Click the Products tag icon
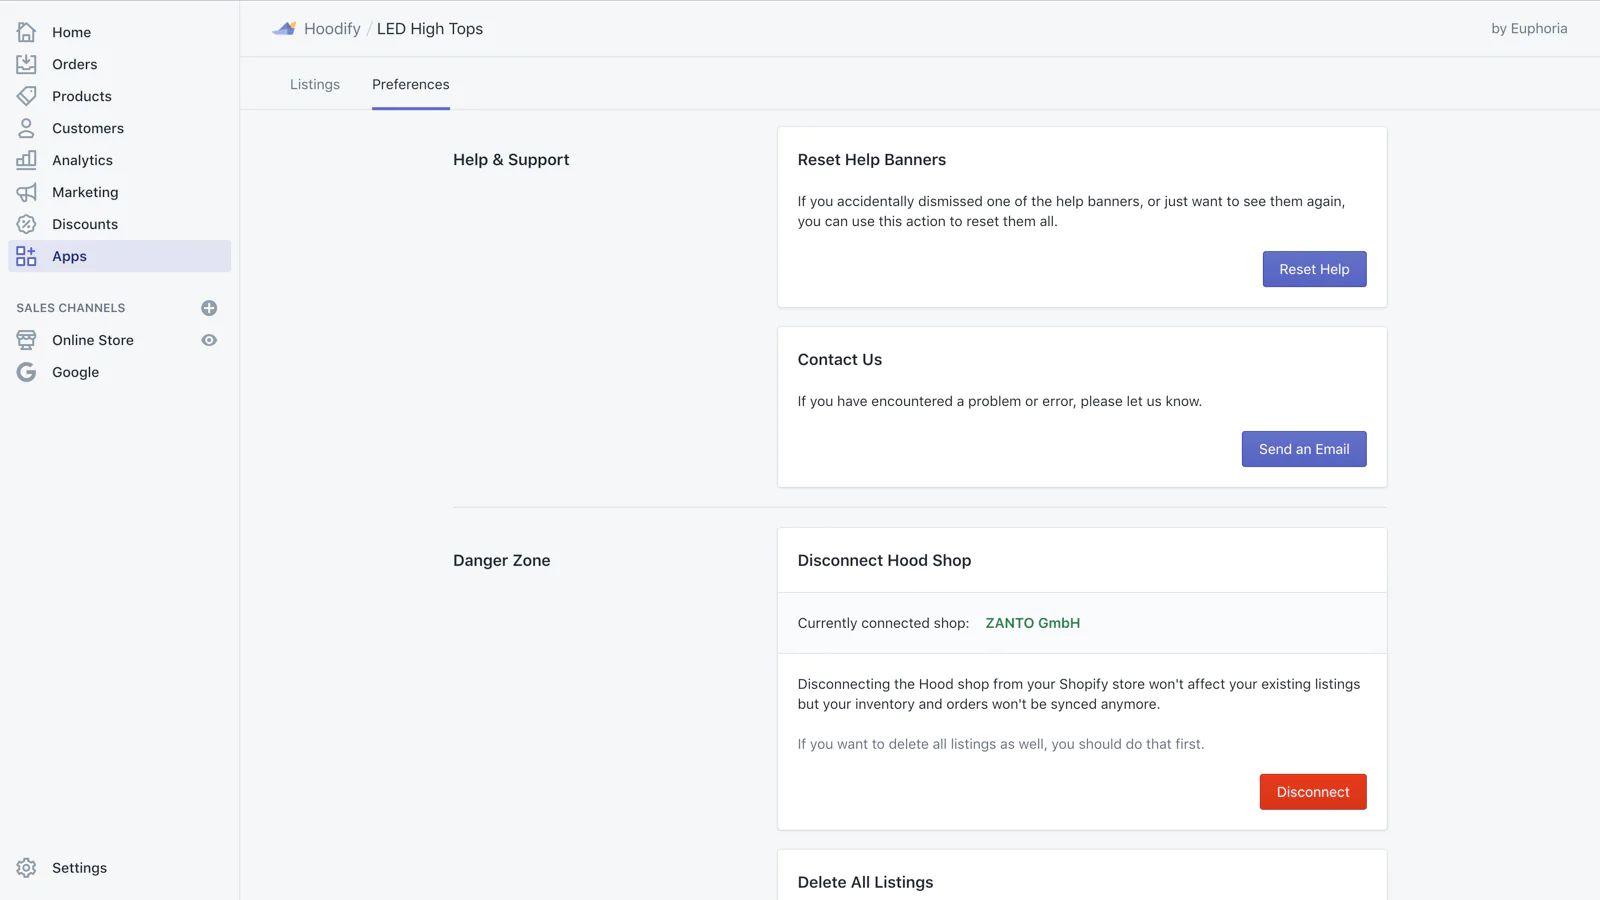This screenshot has width=1600, height=900. (26, 96)
